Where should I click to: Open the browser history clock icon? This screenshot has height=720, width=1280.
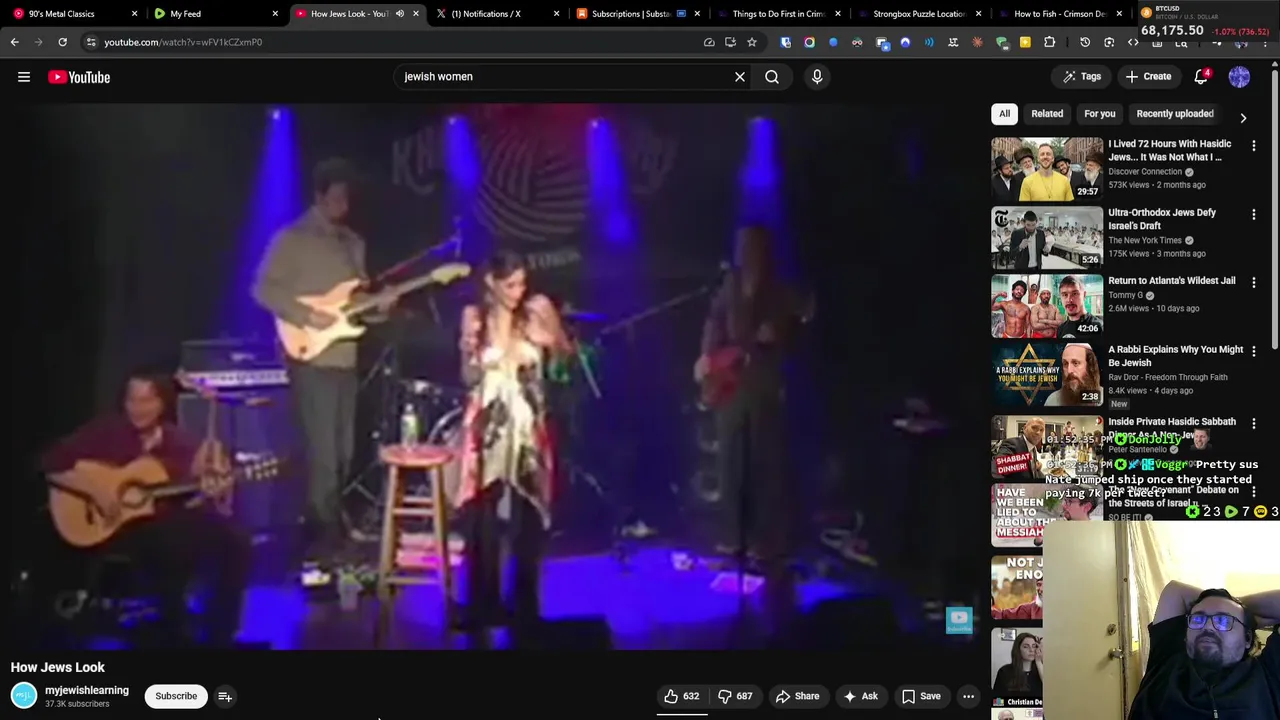1085,42
